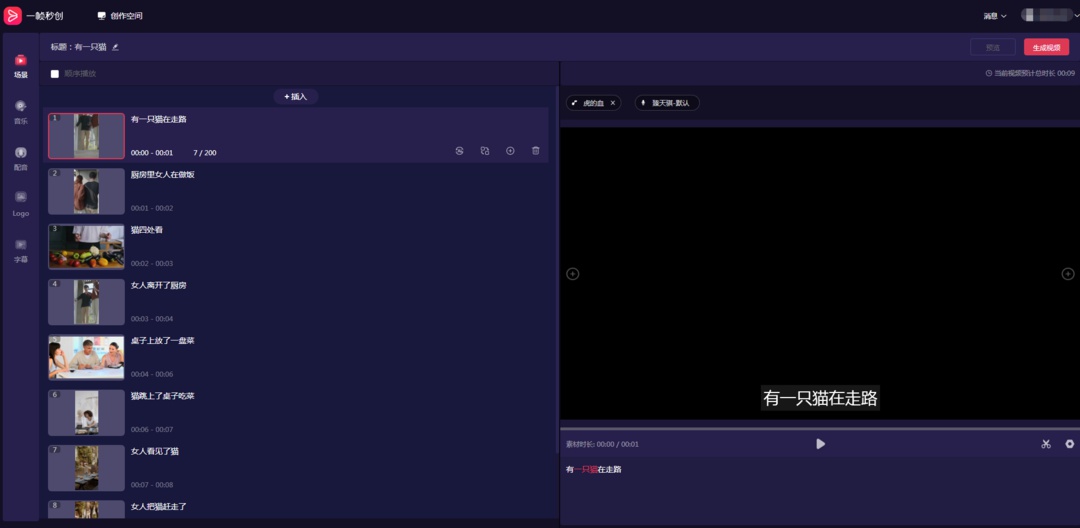Screen dimensions: 1080x528
Task: Expand the 消息 dropdown
Action: point(995,16)
